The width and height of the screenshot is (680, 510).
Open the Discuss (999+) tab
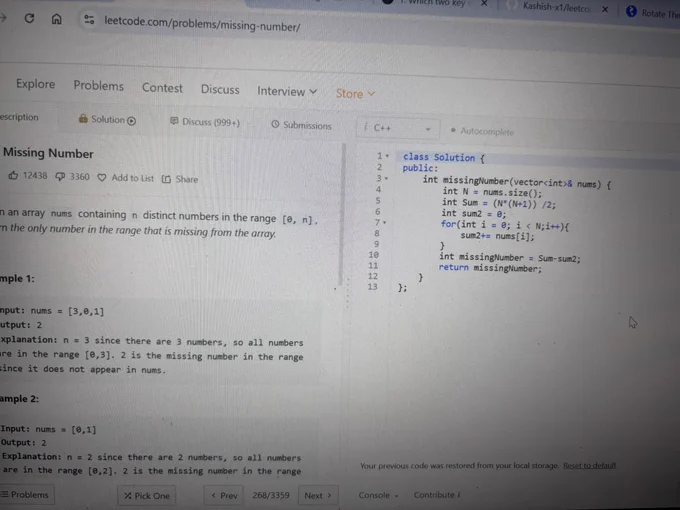point(205,122)
